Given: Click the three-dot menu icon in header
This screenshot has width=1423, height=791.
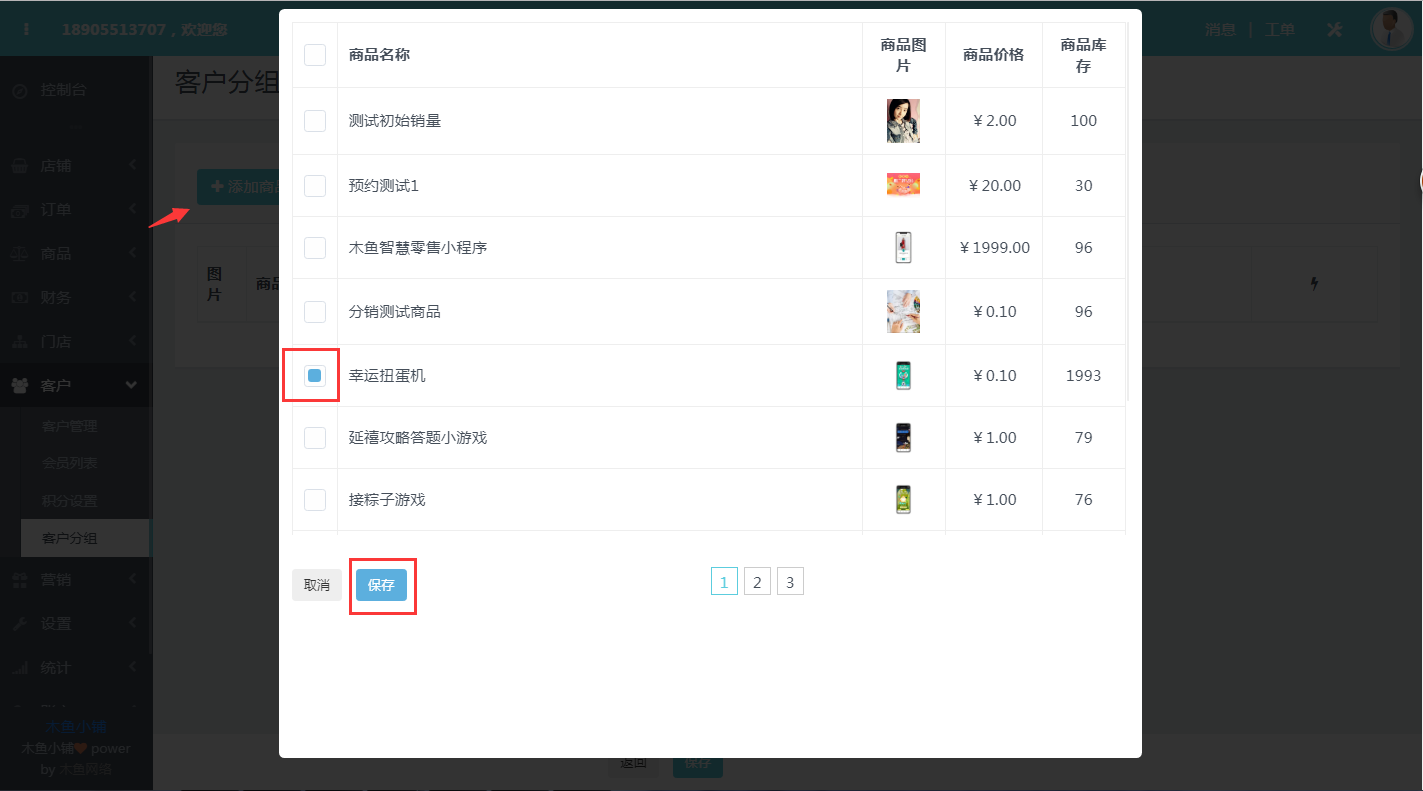Looking at the screenshot, I should [x=26, y=29].
